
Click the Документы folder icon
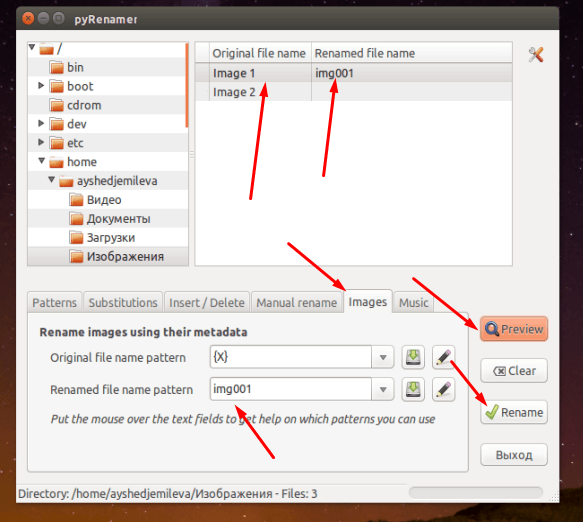pyautogui.click(x=76, y=219)
